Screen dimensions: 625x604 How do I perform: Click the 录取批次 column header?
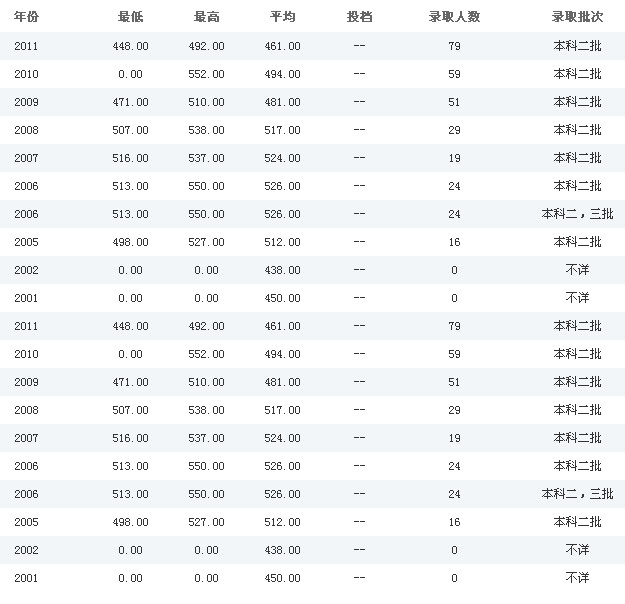point(577,18)
